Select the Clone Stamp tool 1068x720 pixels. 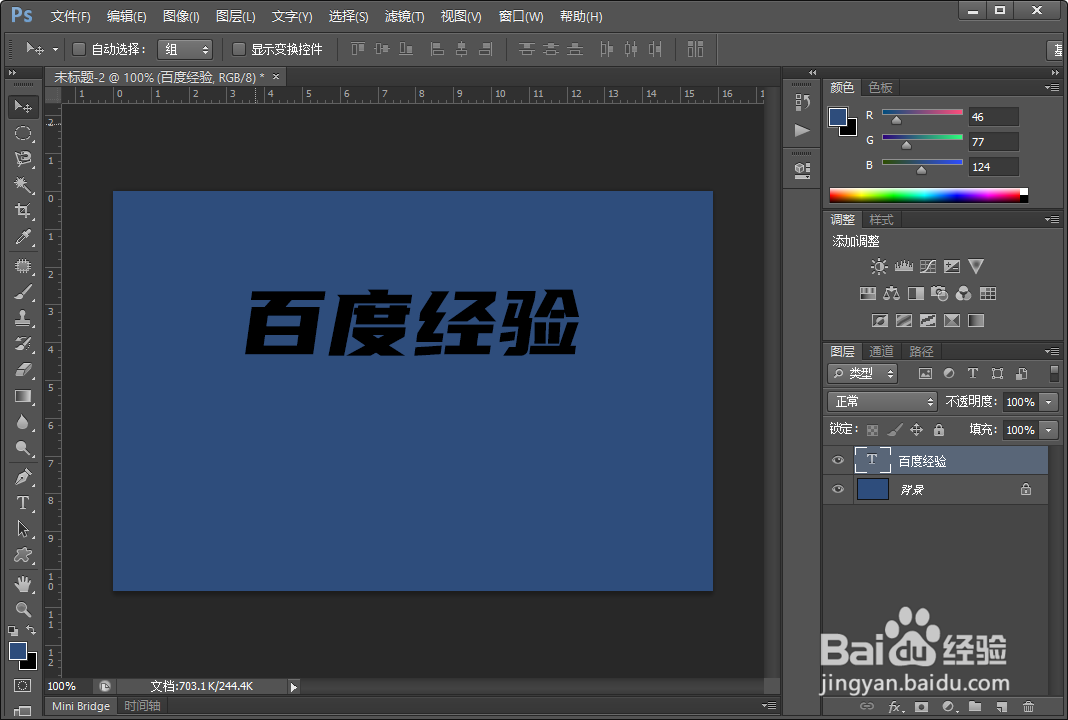(x=23, y=317)
